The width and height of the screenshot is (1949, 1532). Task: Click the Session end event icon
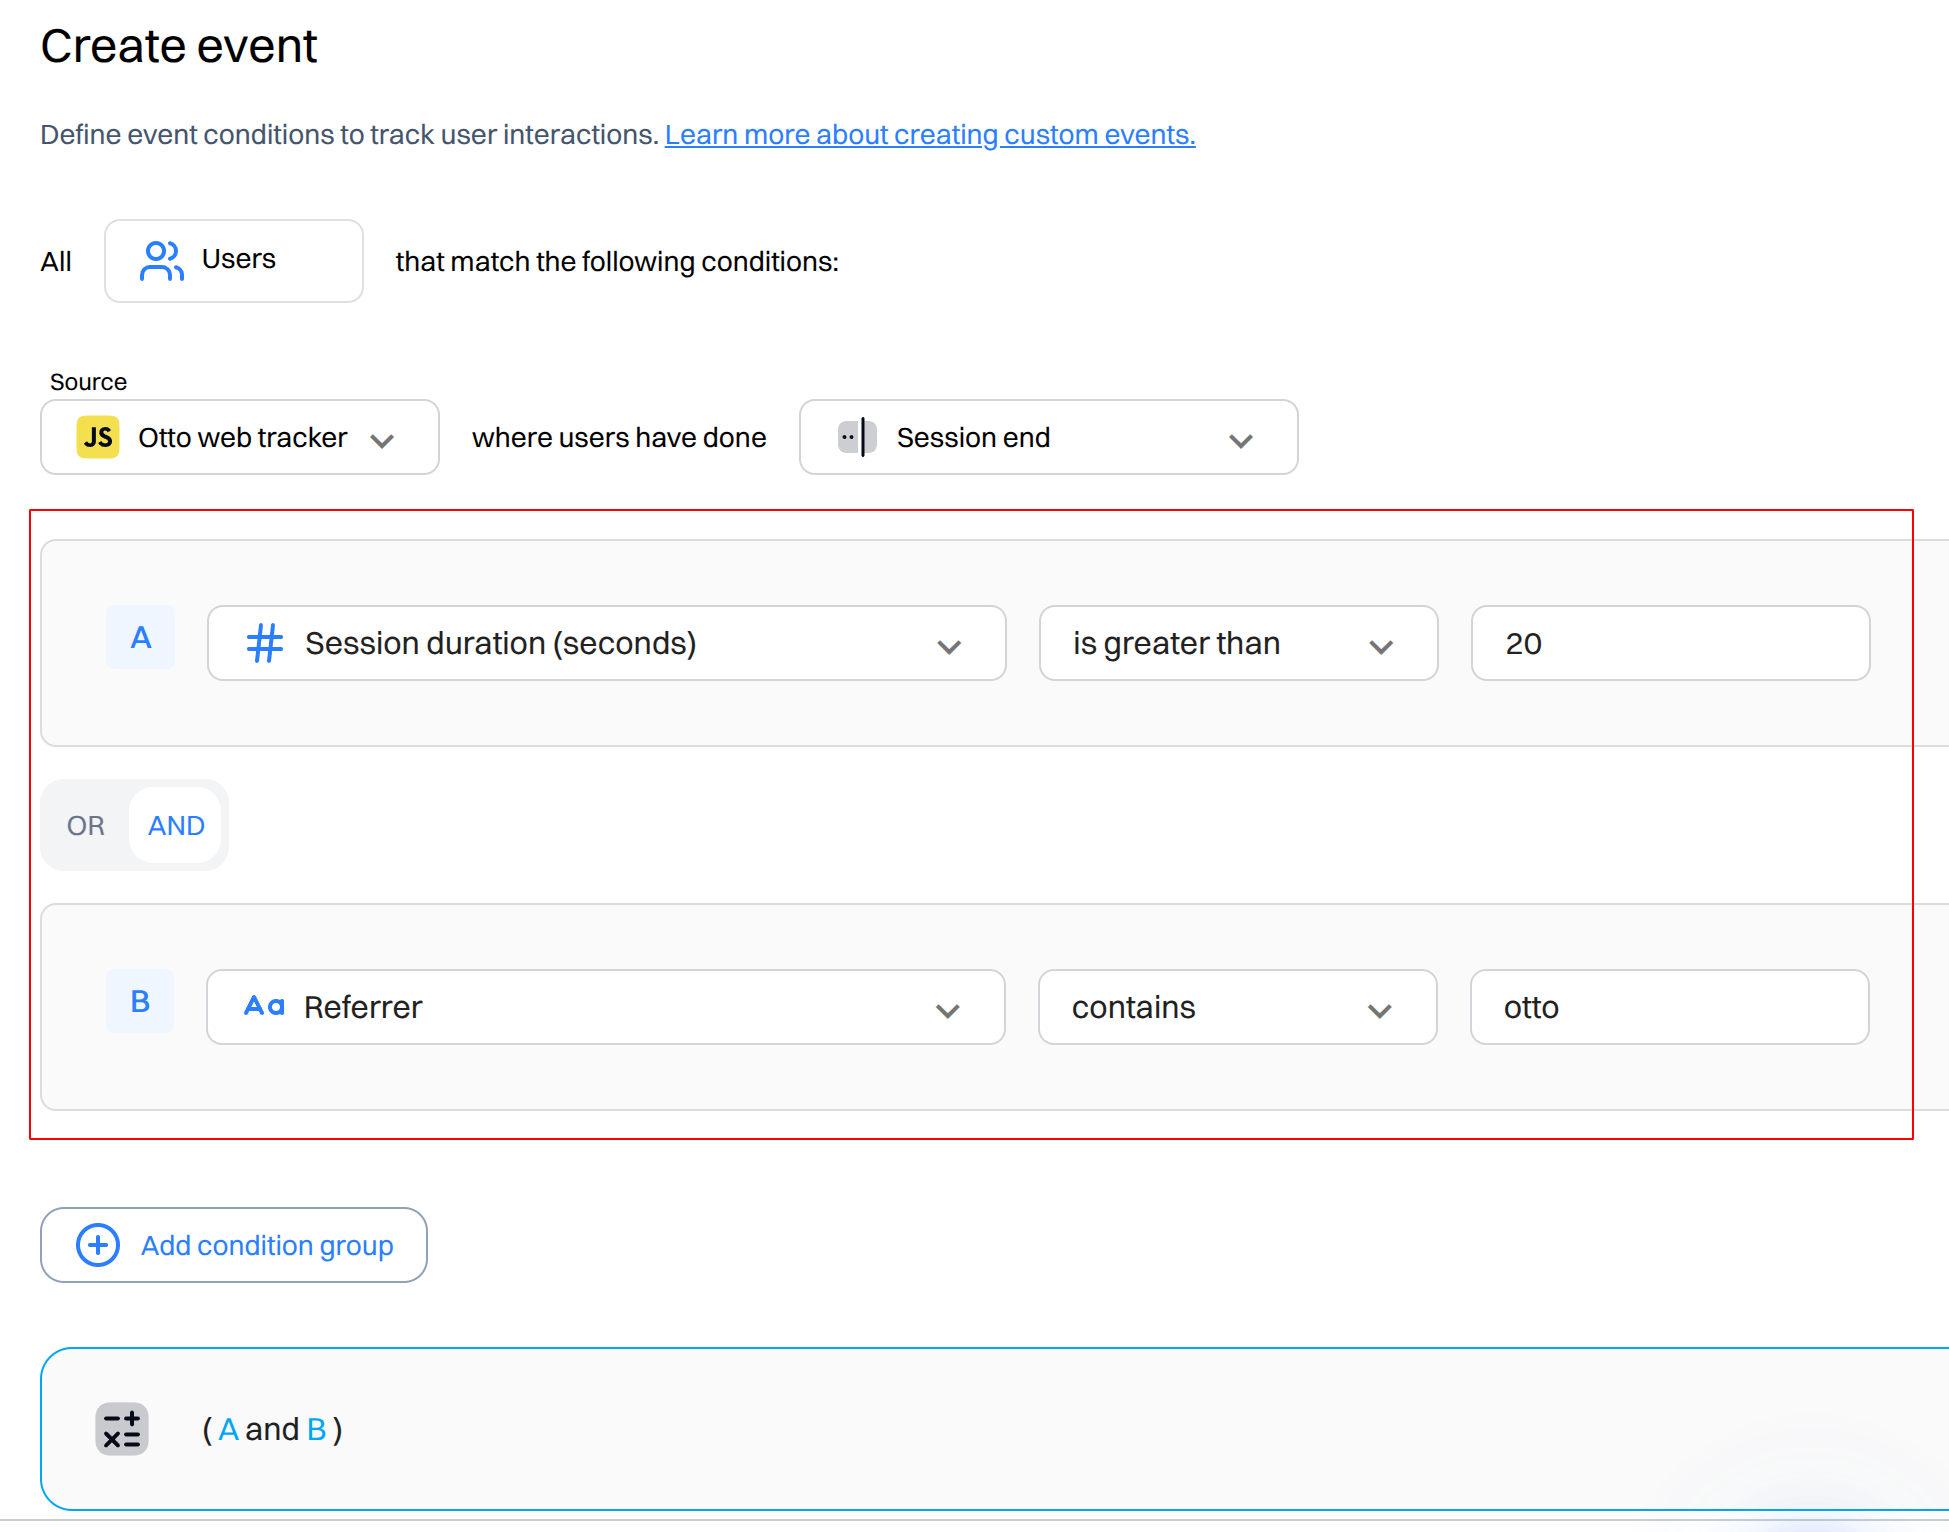pos(857,437)
